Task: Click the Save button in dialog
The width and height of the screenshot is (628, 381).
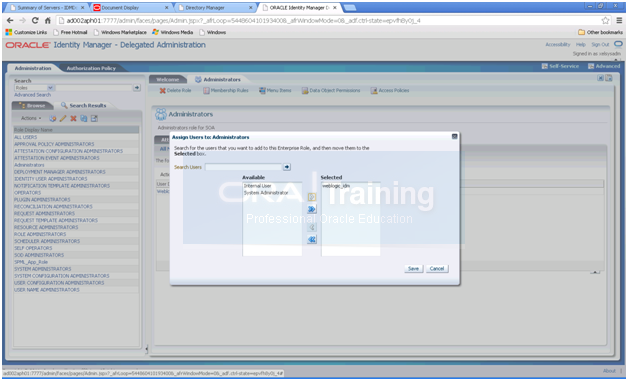Action: pyautogui.click(x=413, y=268)
